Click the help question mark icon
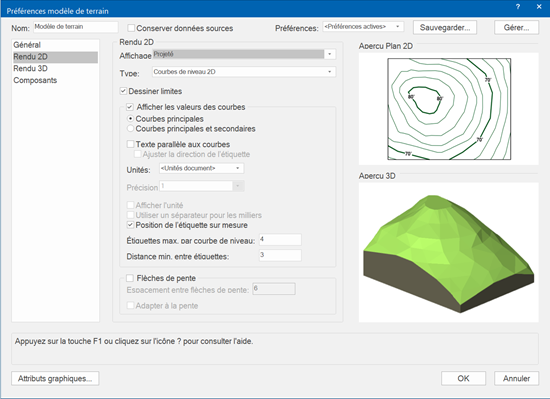The height and width of the screenshot is (399, 550). (x=518, y=7)
